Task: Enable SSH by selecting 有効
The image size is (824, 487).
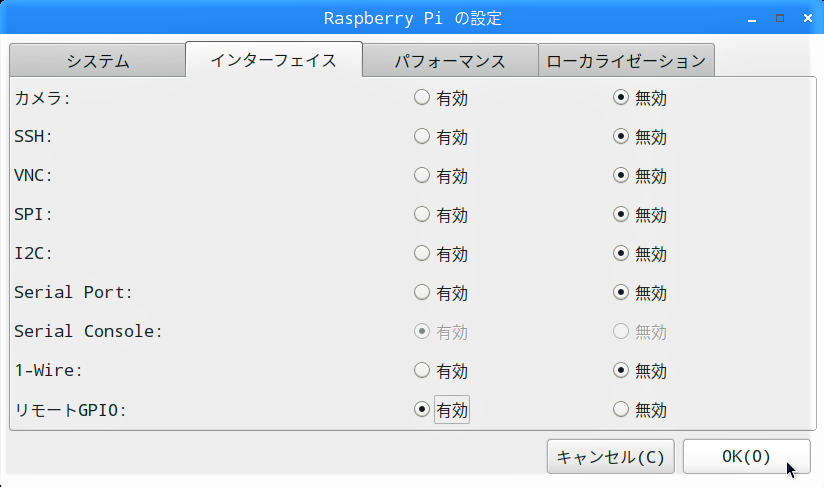Action: [422, 137]
